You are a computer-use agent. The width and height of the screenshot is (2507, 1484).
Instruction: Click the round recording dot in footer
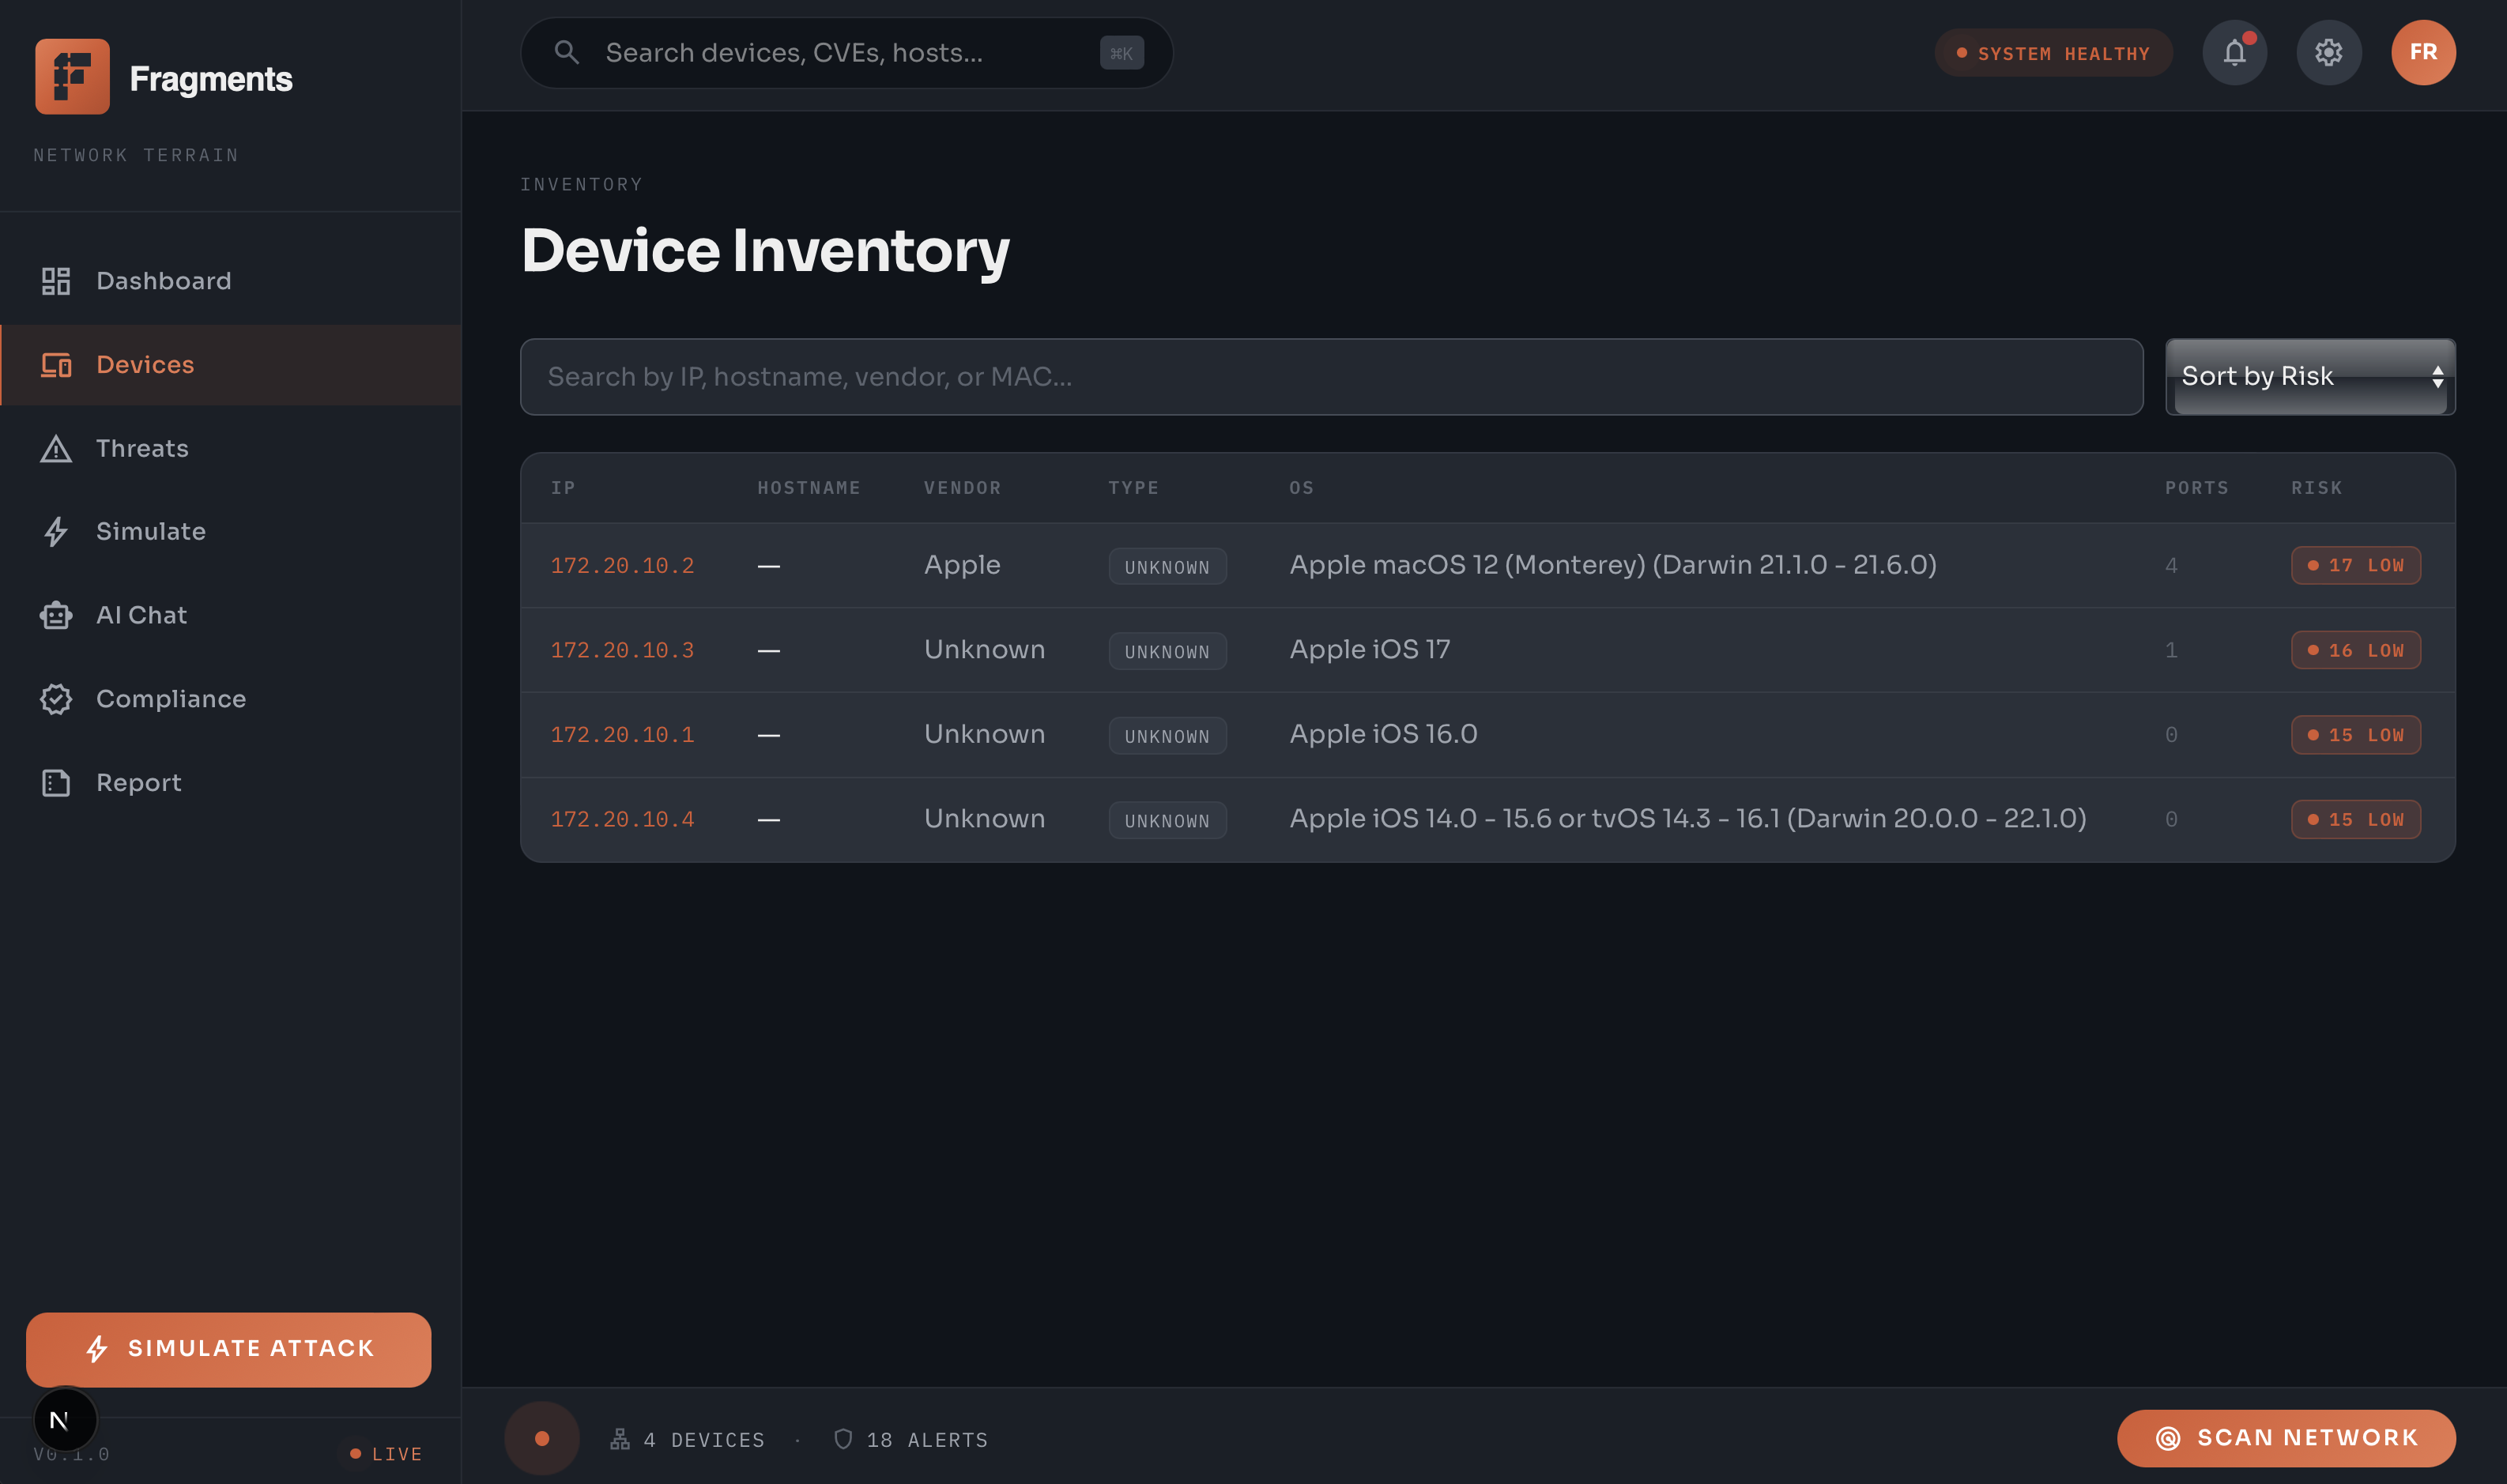[x=542, y=1438]
